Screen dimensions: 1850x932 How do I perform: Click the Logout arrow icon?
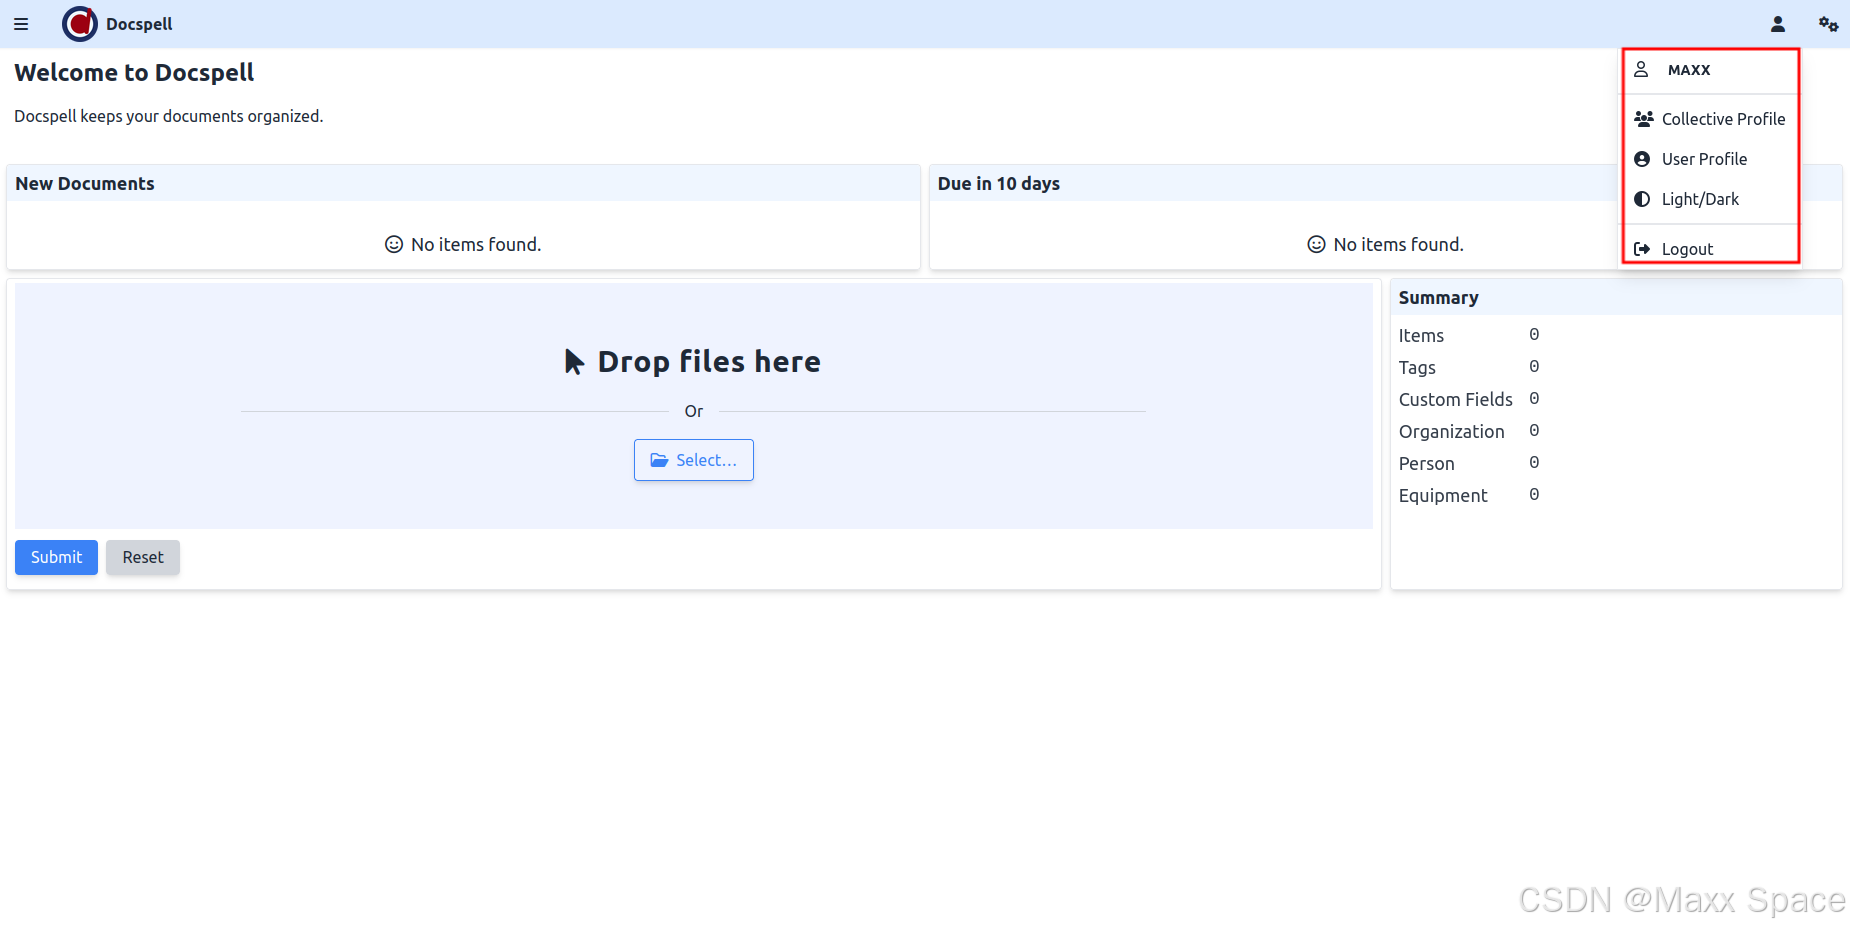click(1642, 249)
